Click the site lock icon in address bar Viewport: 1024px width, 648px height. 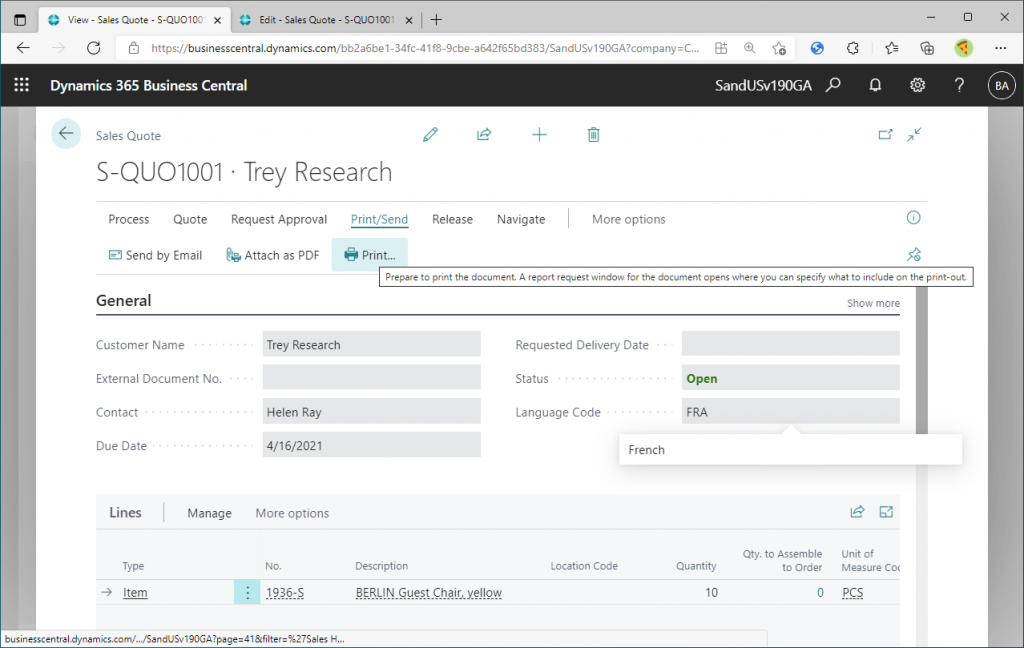point(134,48)
